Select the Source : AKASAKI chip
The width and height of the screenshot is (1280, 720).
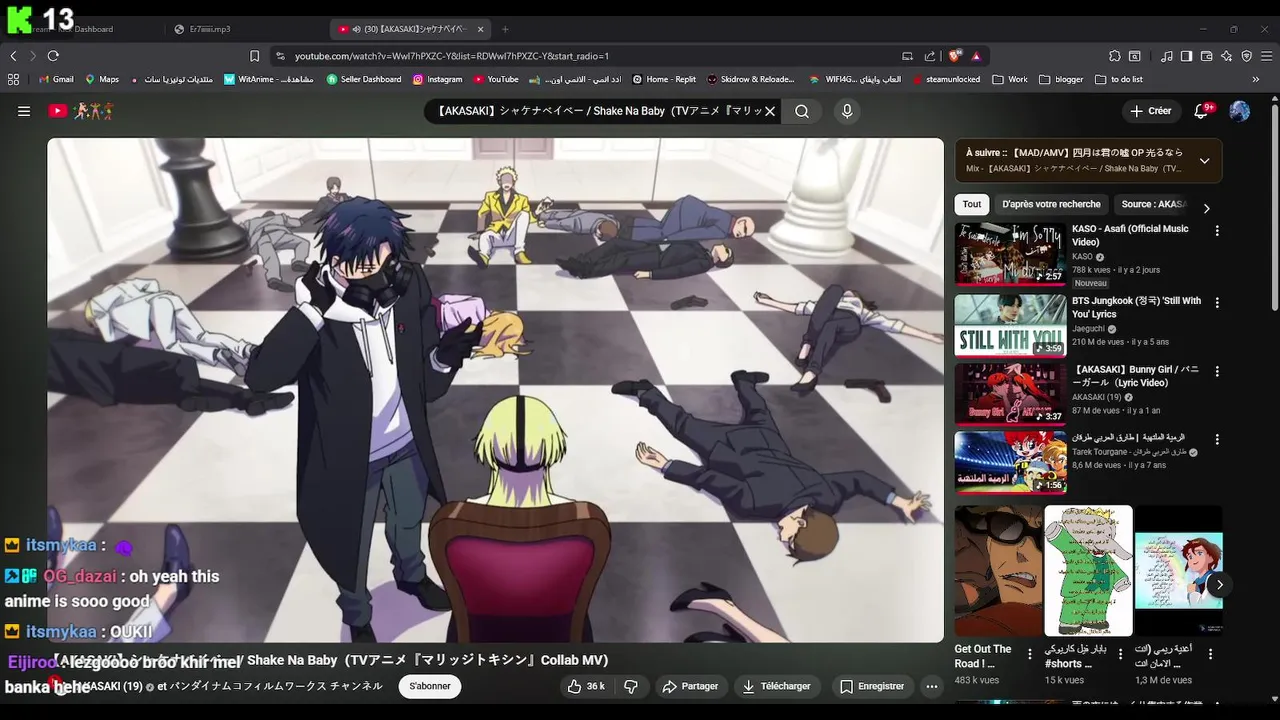[x=1153, y=204]
